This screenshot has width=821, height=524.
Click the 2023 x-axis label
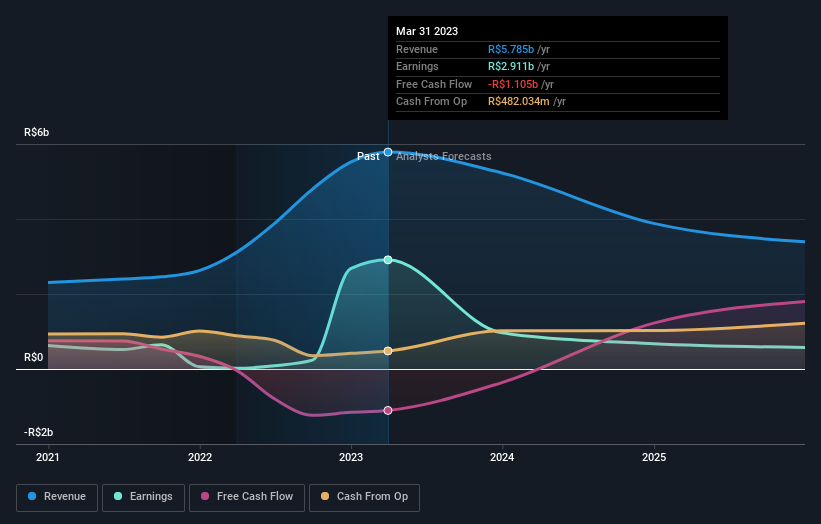click(x=351, y=458)
